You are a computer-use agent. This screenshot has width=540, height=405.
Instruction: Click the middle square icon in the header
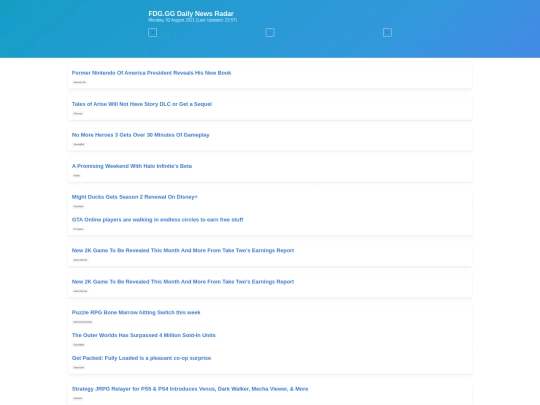[x=270, y=32]
